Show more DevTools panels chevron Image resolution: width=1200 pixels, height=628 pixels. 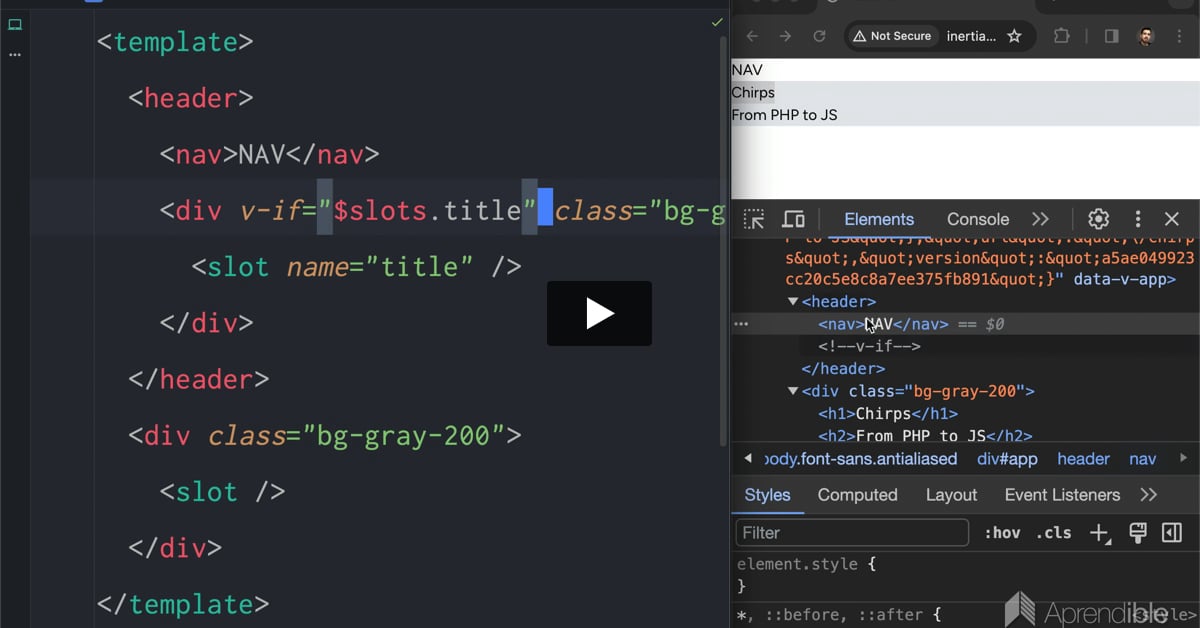(x=1040, y=219)
